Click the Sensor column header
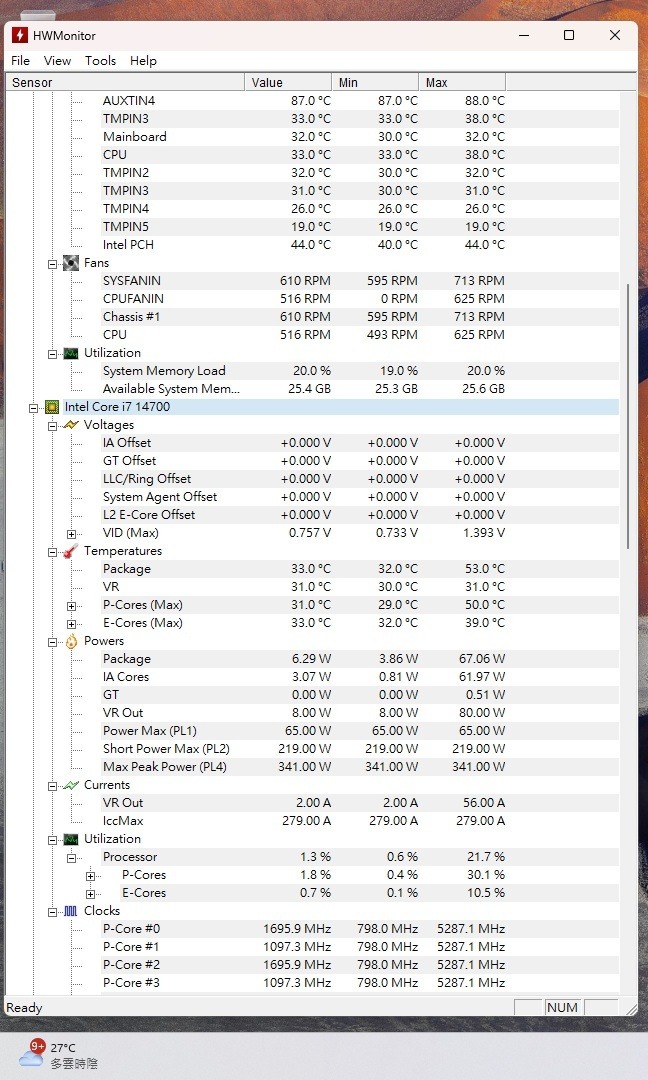The image size is (648, 1080). tap(125, 83)
